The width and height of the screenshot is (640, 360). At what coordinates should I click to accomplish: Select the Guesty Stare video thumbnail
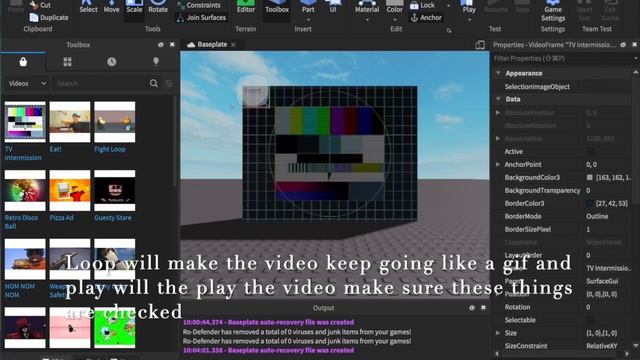[115, 191]
